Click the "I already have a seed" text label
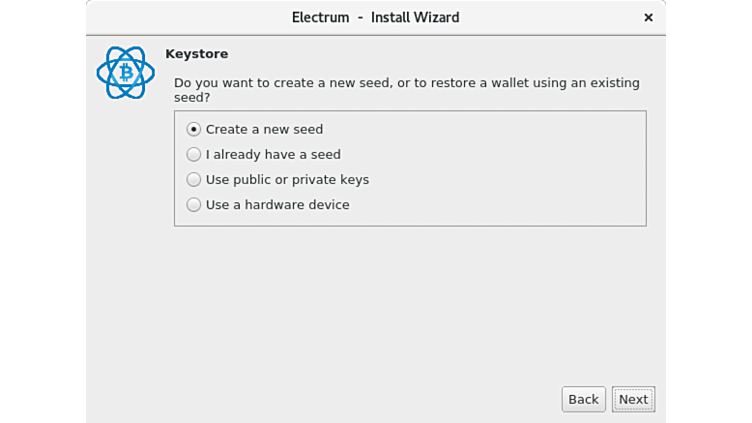Image resolution: width=752 pixels, height=423 pixels. 273,154
